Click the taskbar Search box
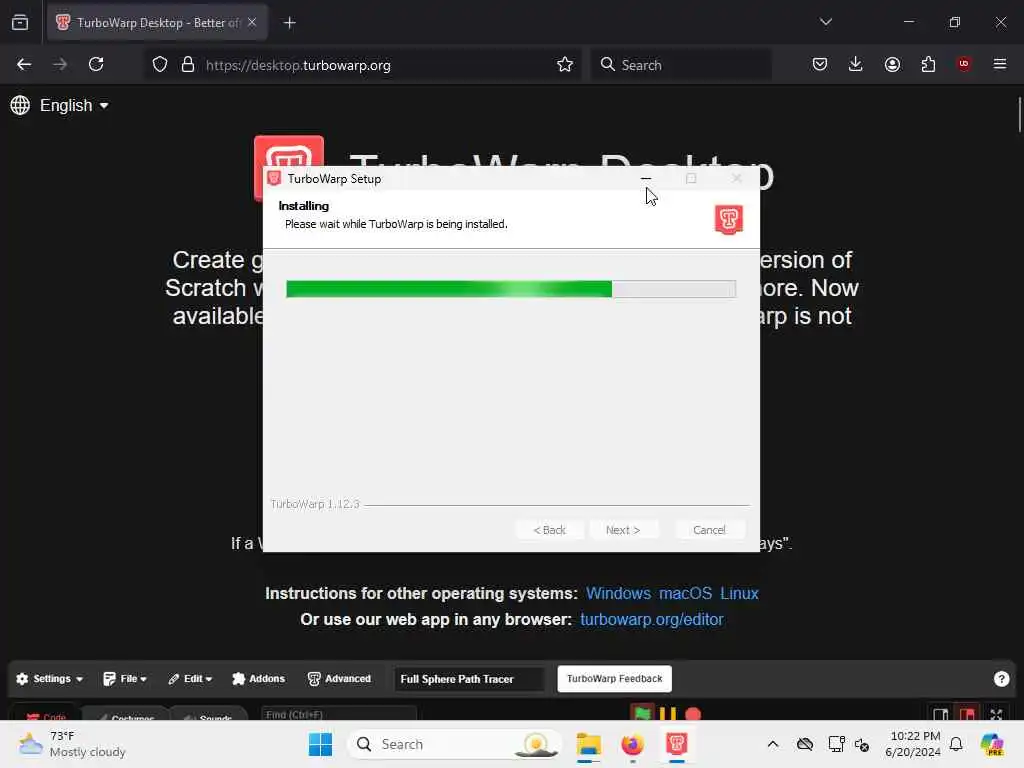The width and height of the screenshot is (1024, 768). click(455, 744)
